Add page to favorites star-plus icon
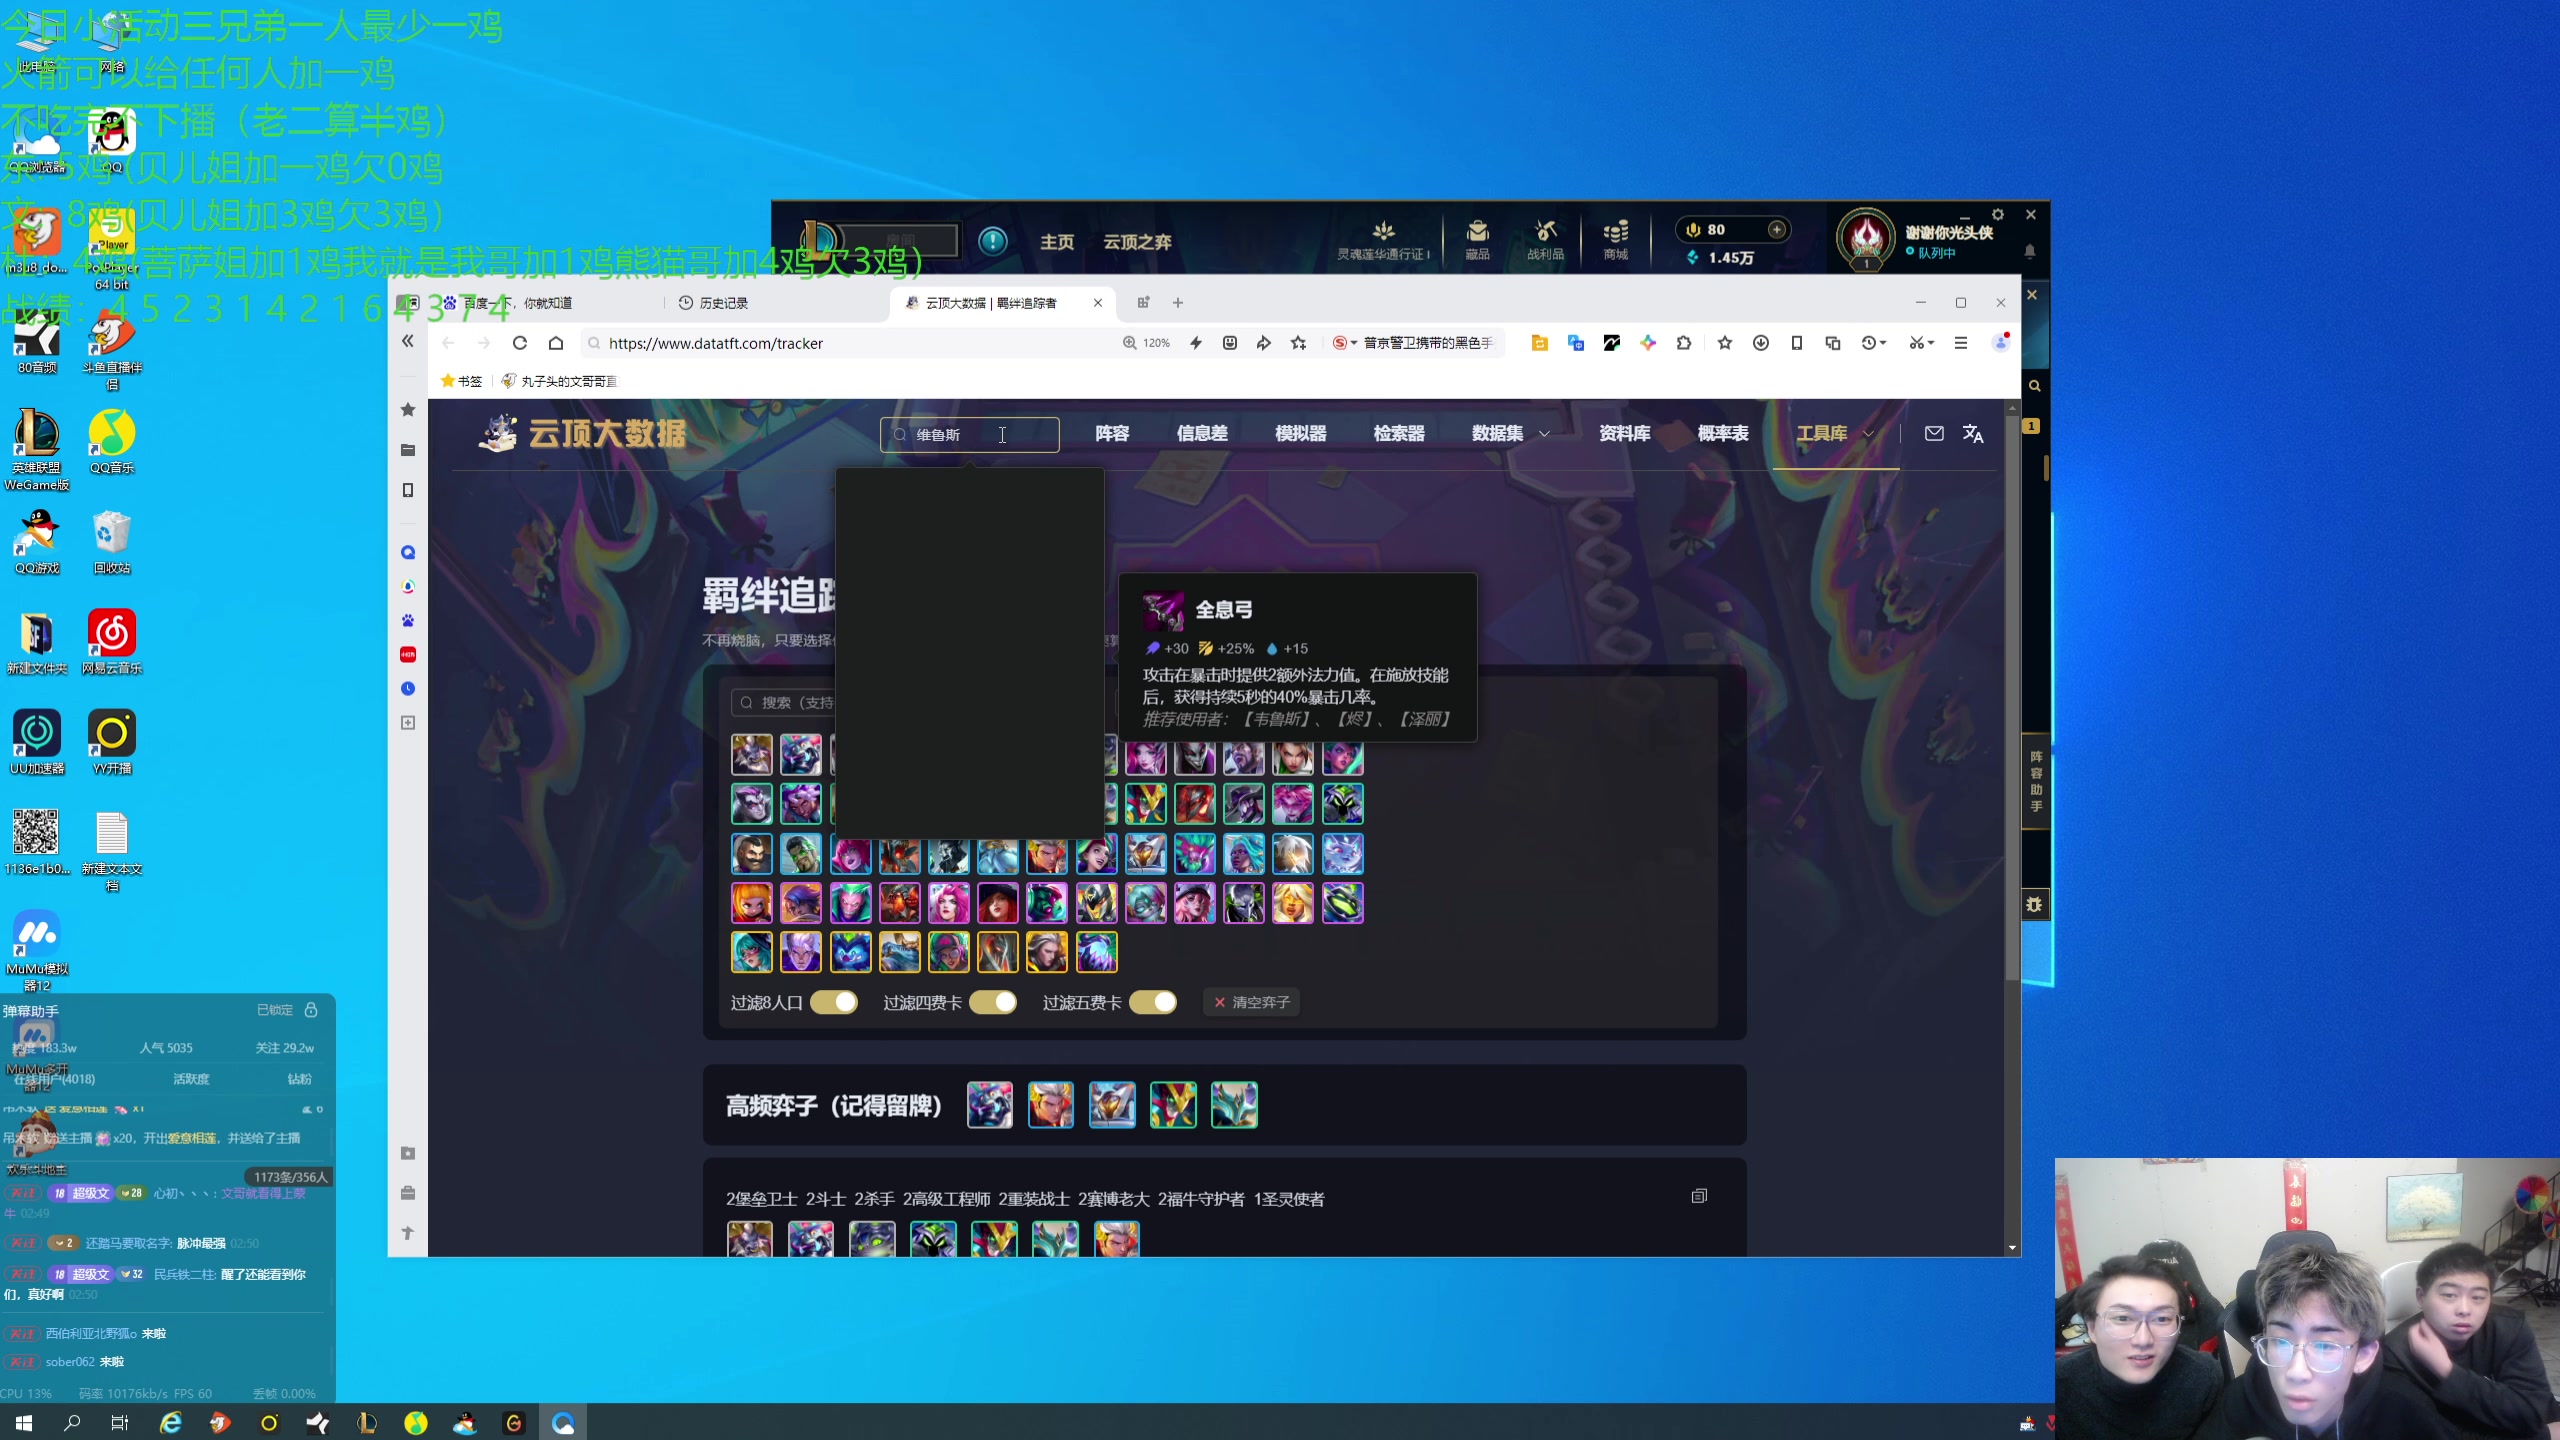Image resolution: width=2560 pixels, height=1440 pixels. (x=1299, y=343)
